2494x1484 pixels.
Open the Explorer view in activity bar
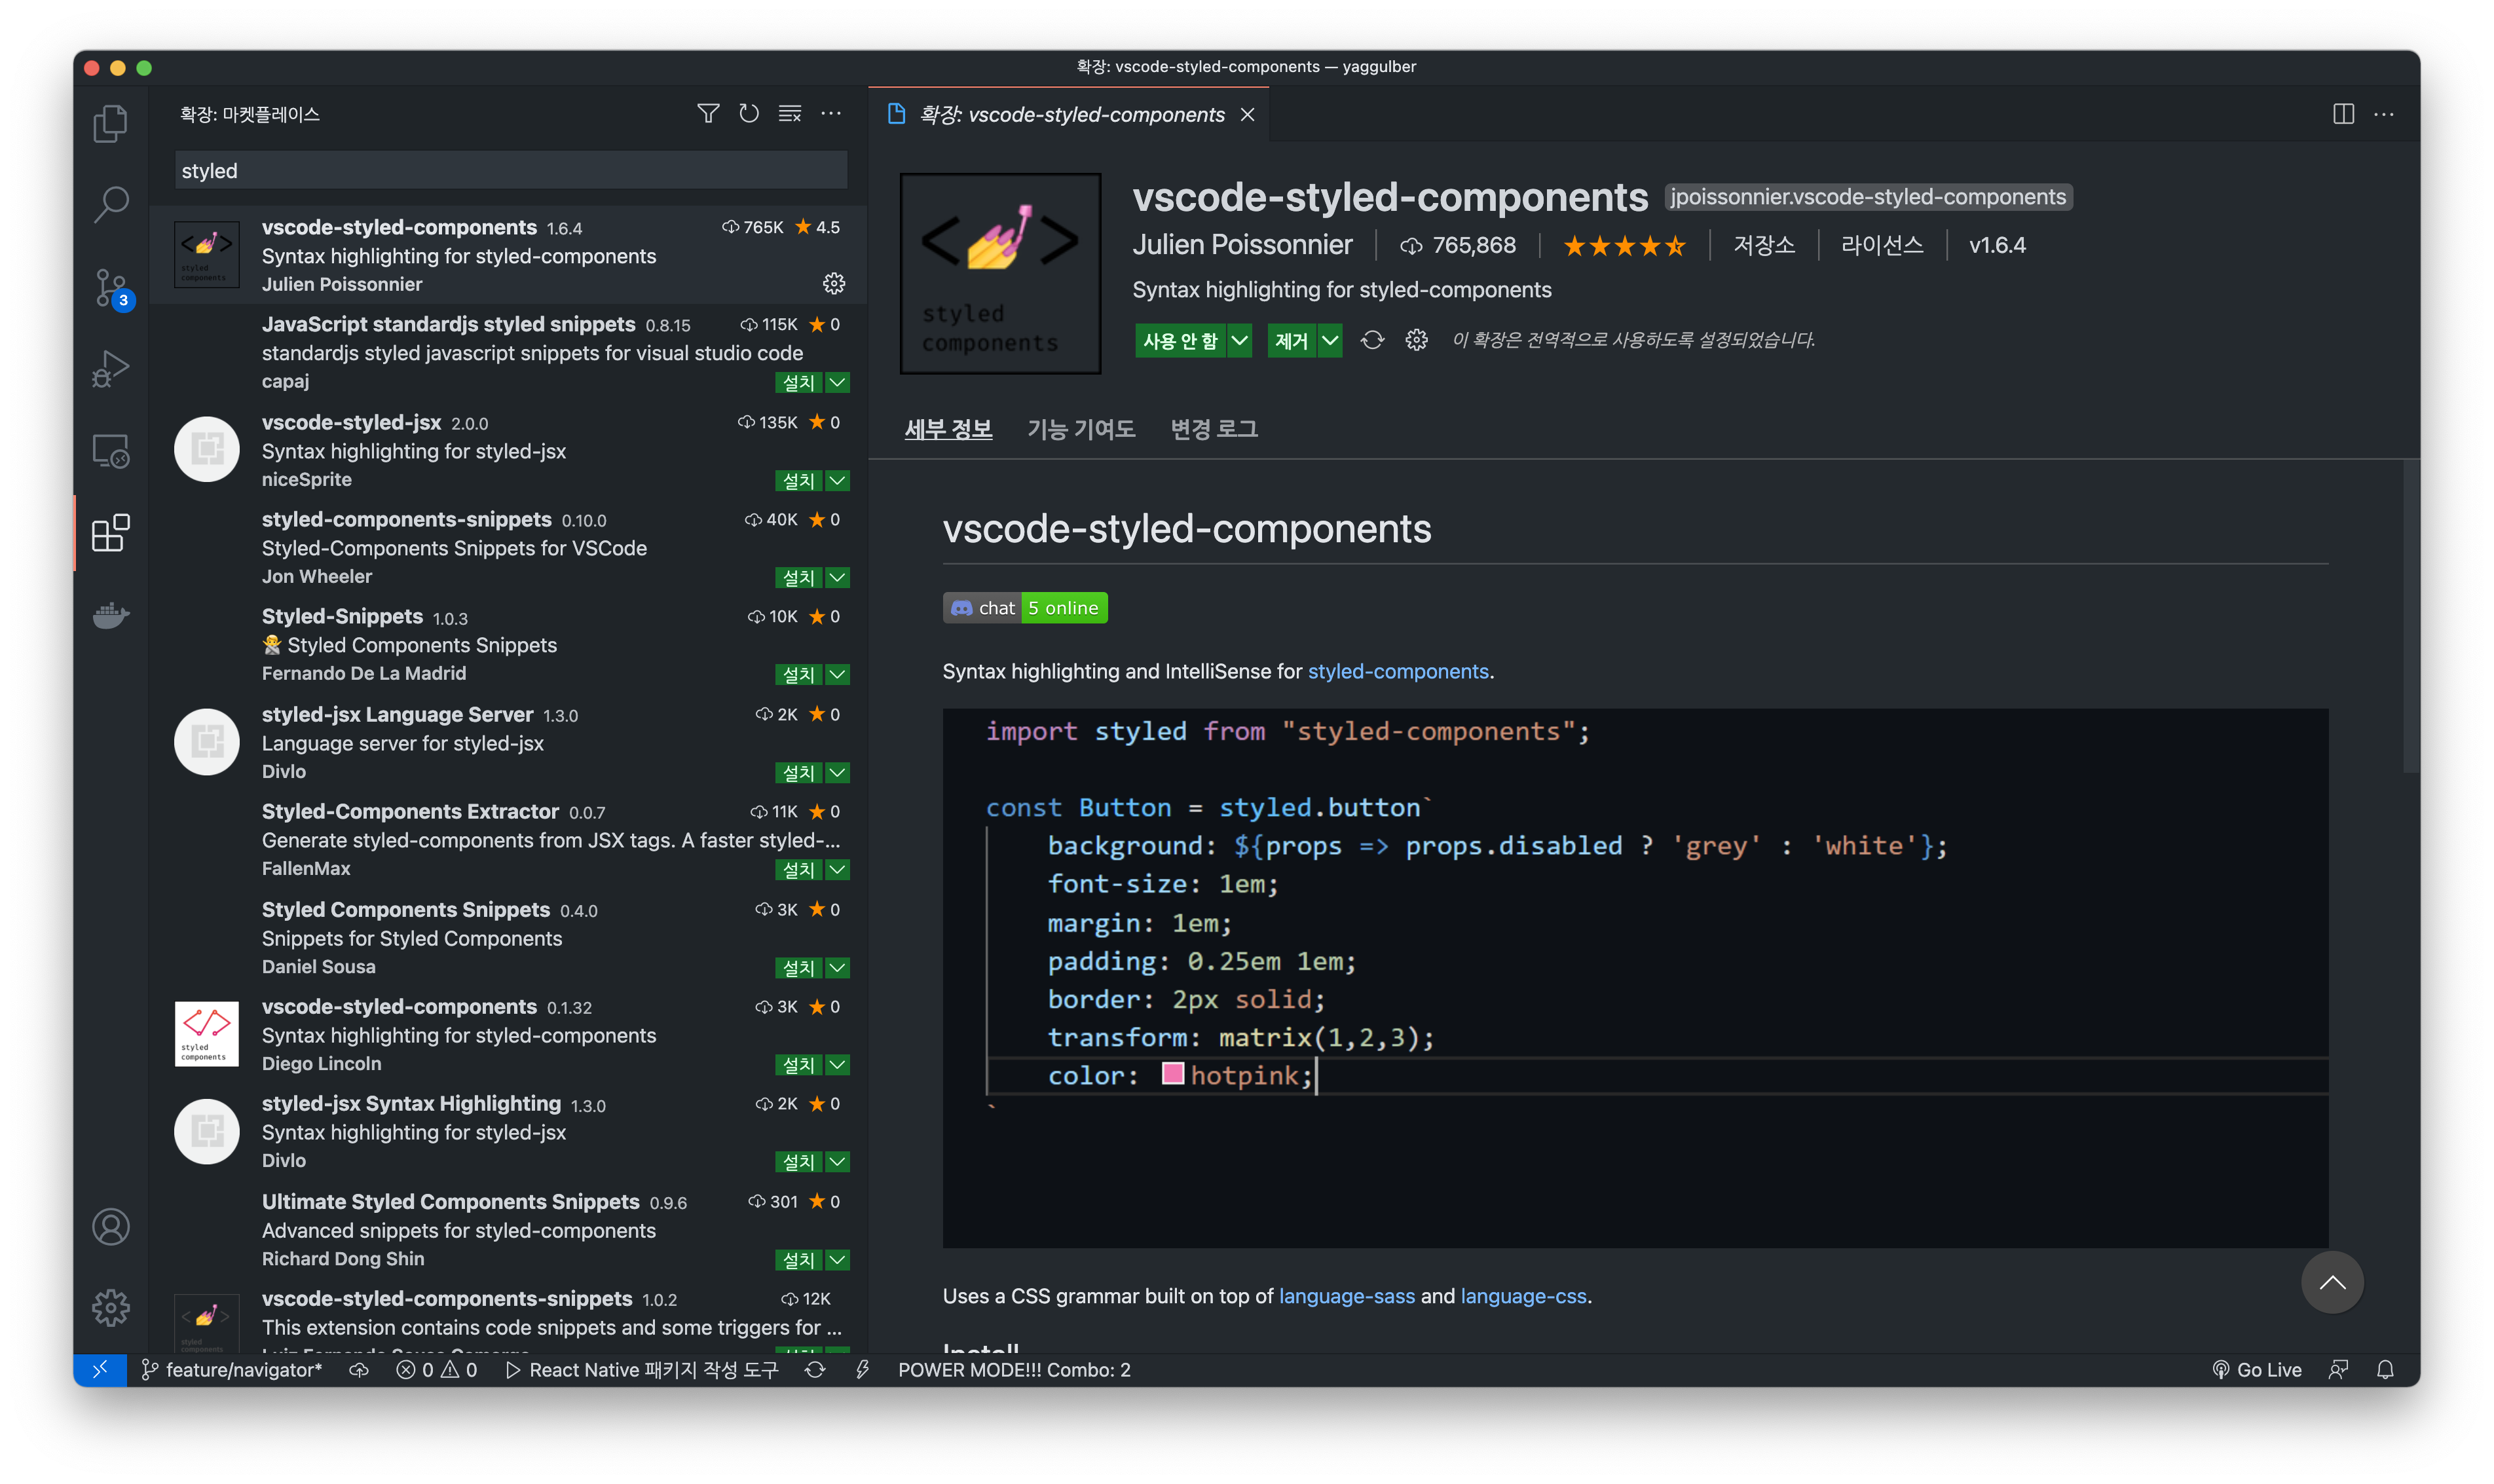click(110, 124)
